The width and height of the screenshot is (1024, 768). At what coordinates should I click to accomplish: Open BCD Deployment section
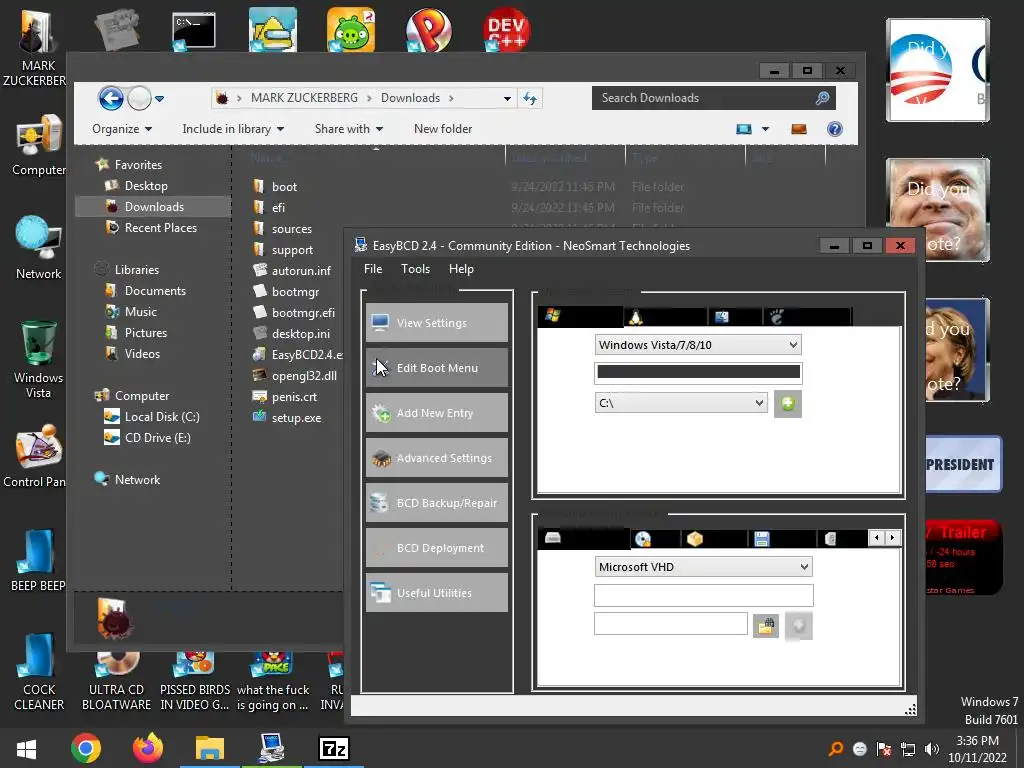pyautogui.click(x=436, y=548)
